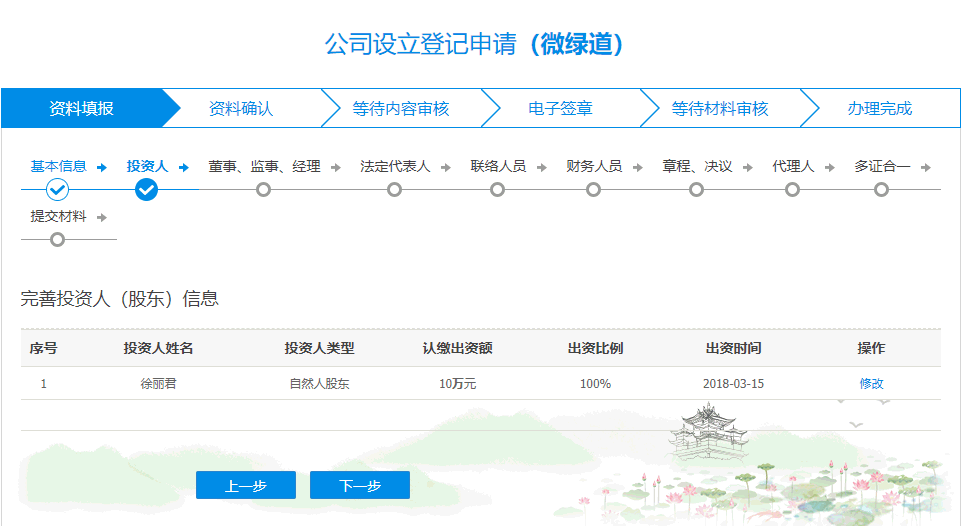963x526 pixels.
Task: Click the 操作 column header
Action: [x=871, y=348]
